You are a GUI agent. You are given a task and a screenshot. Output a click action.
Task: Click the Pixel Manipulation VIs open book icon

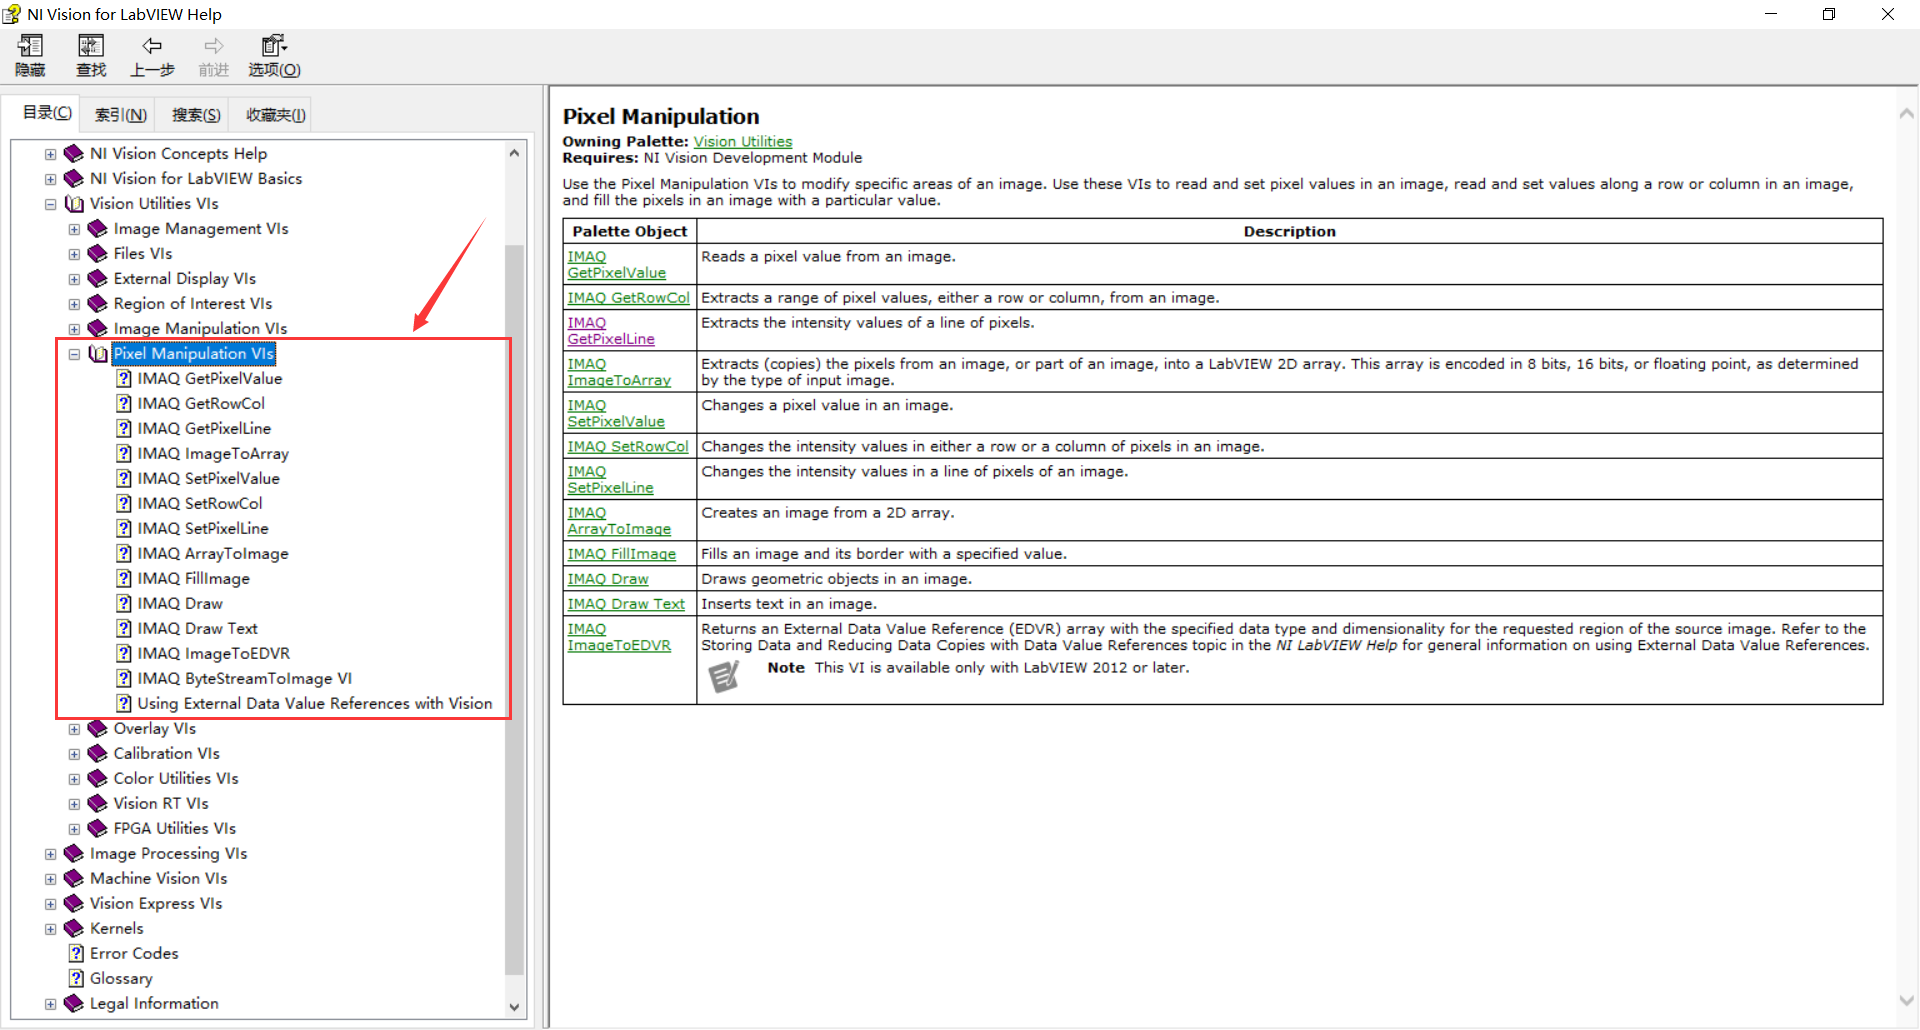pyautogui.click(x=98, y=353)
